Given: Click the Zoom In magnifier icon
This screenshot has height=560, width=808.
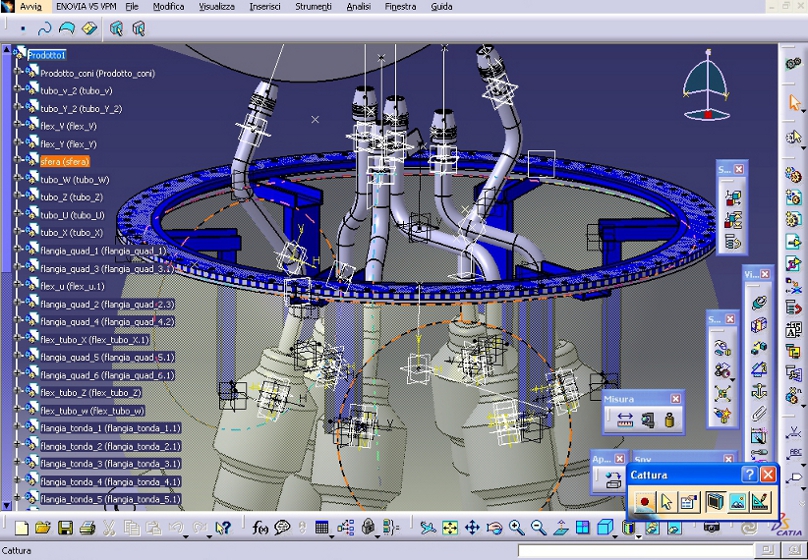Looking at the screenshot, I should click(x=516, y=528).
